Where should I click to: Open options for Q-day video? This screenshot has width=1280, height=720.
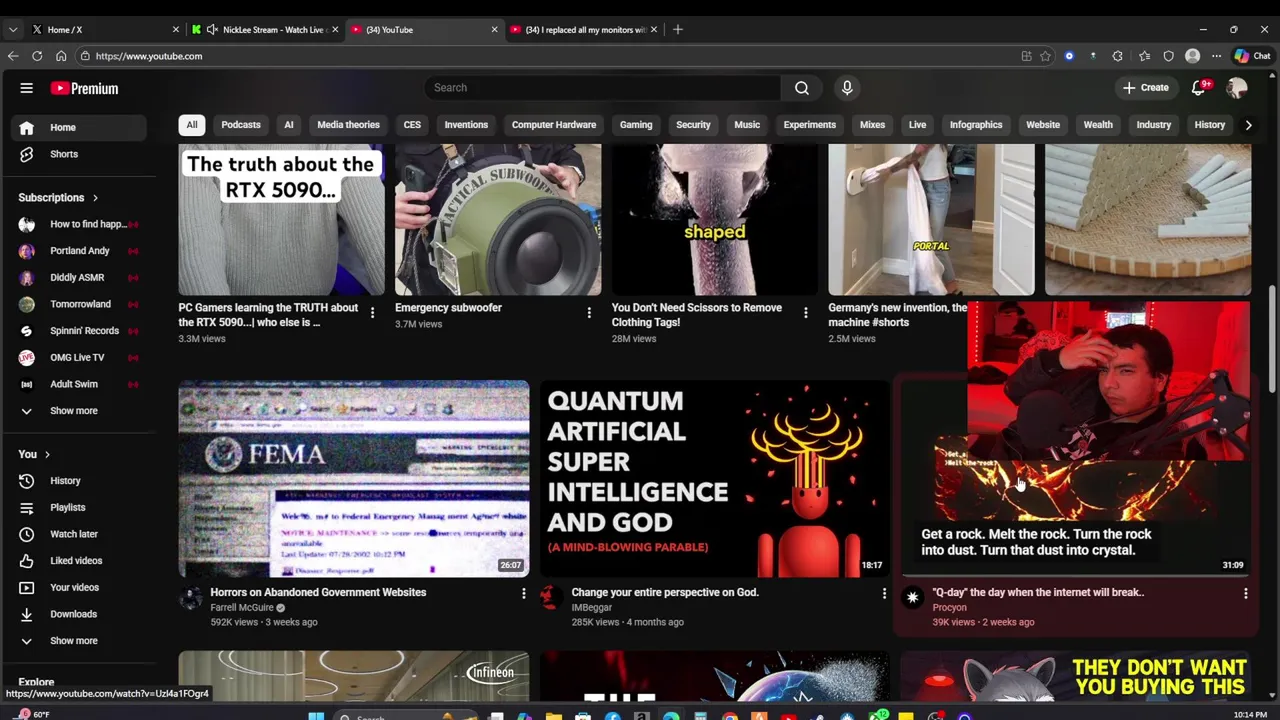tap(1245, 594)
